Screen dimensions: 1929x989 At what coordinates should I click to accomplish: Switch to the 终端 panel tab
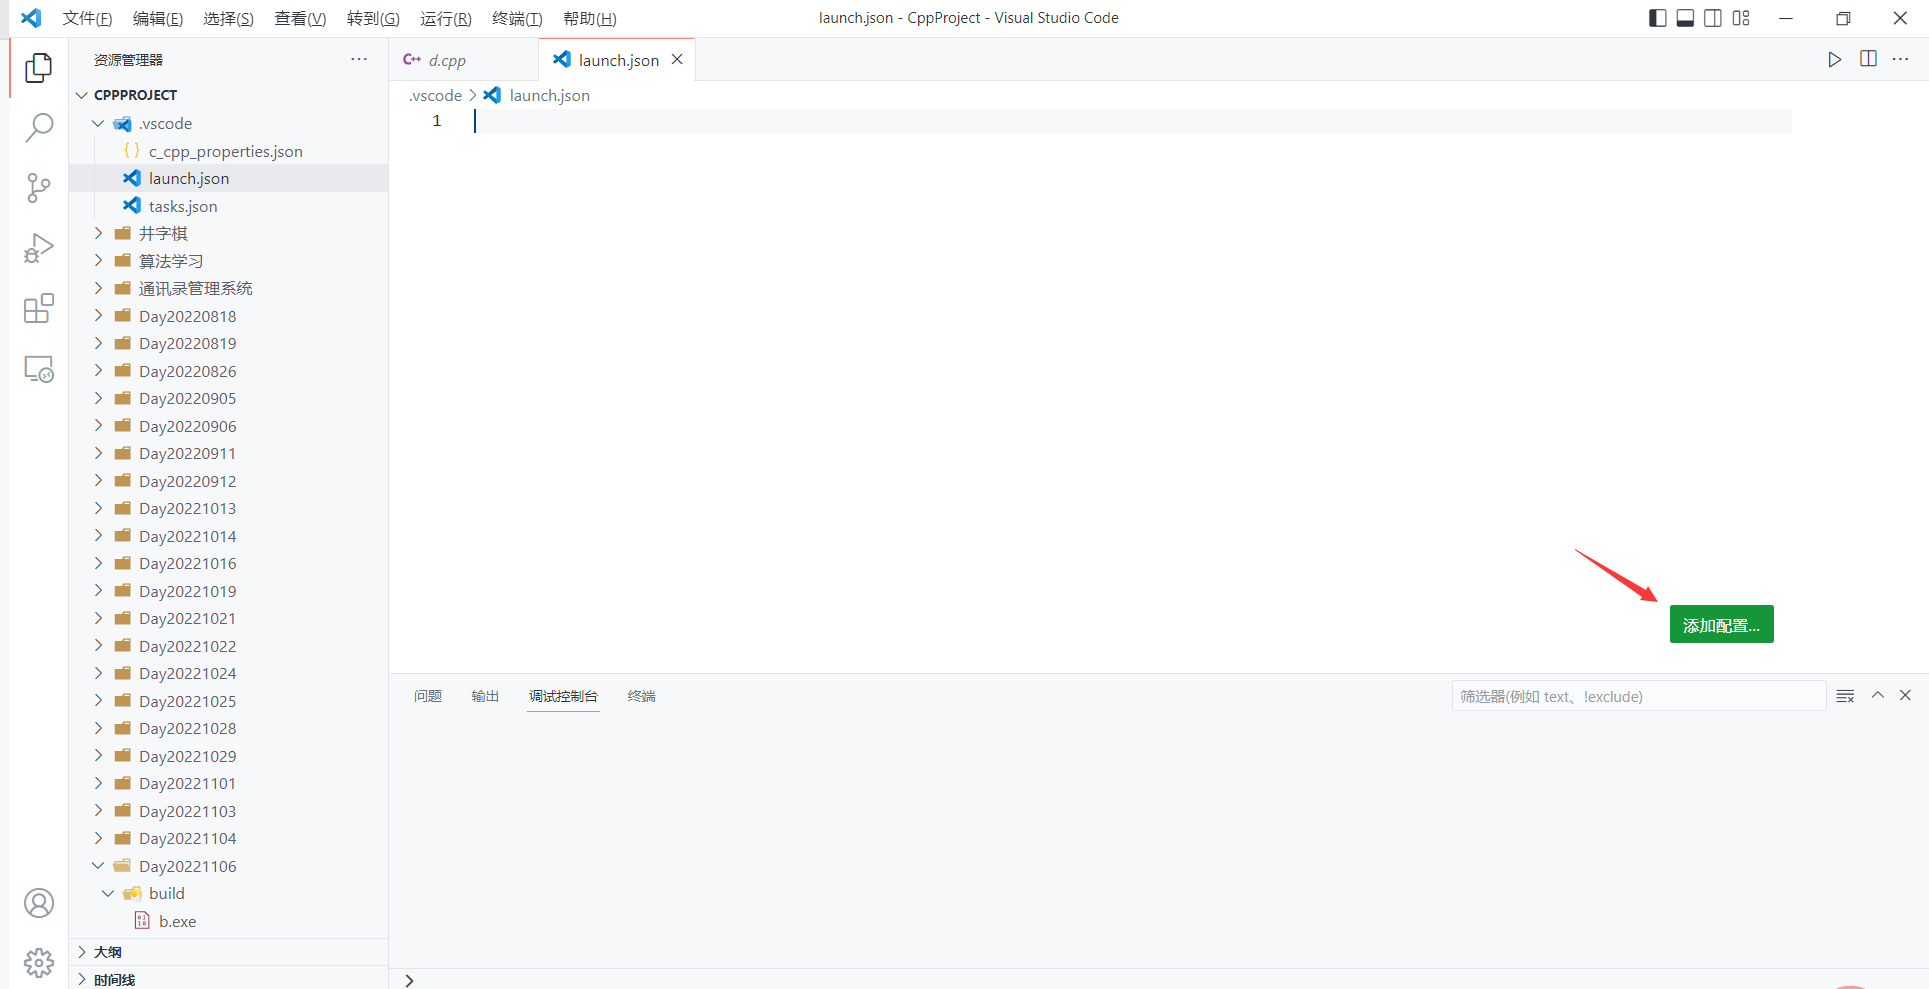tap(641, 696)
